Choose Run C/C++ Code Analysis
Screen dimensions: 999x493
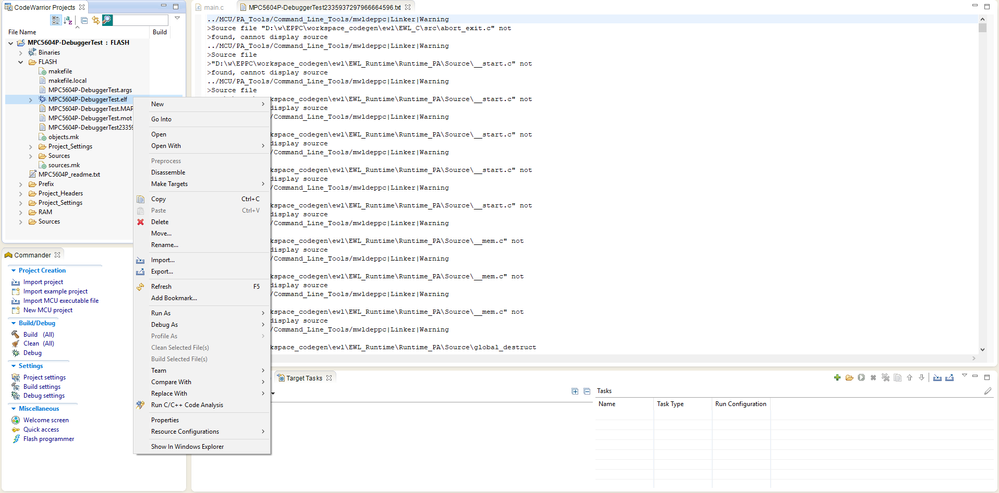(x=201, y=405)
